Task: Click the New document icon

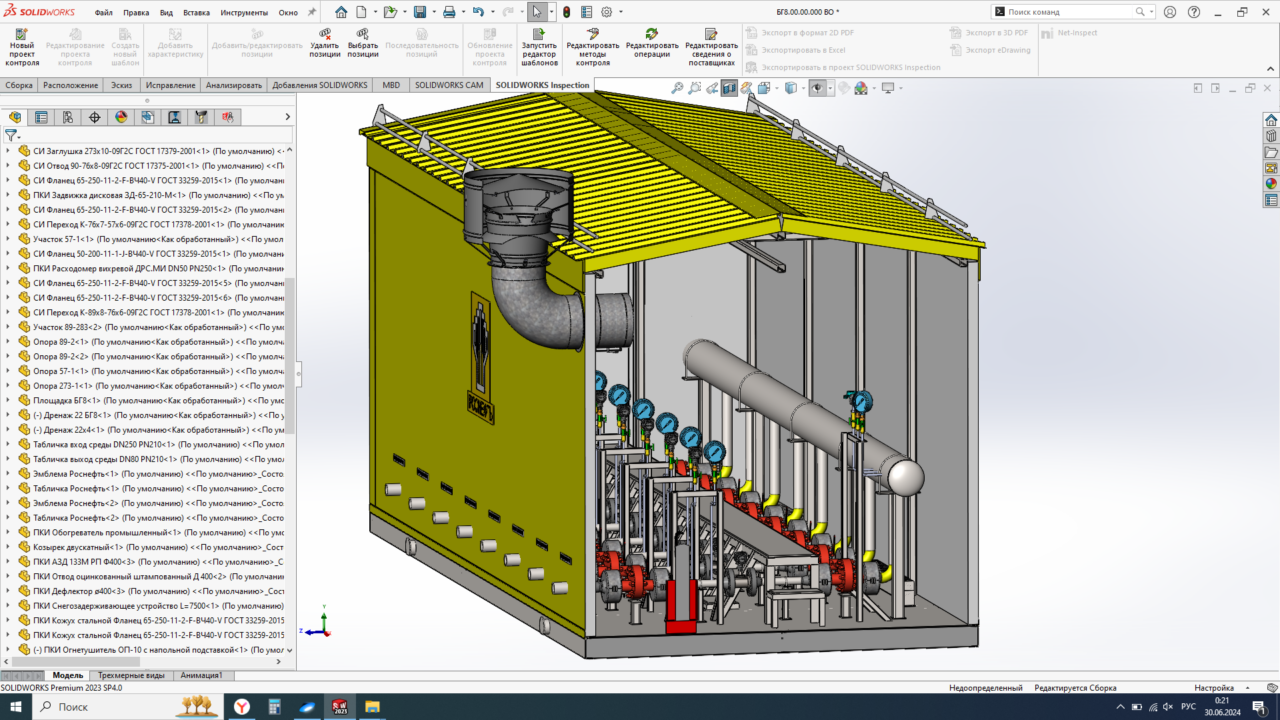Action: (361, 13)
